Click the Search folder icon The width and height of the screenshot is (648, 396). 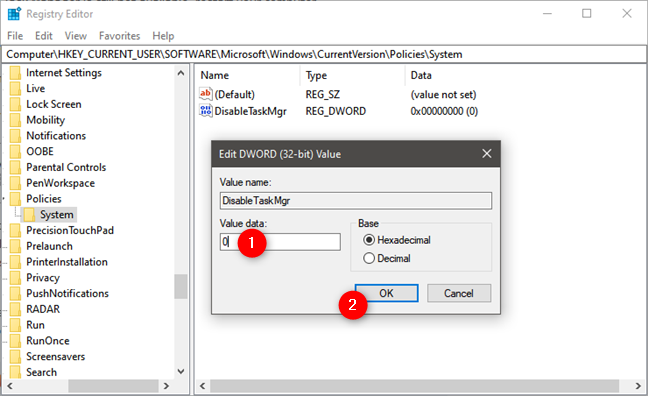click(15, 372)
